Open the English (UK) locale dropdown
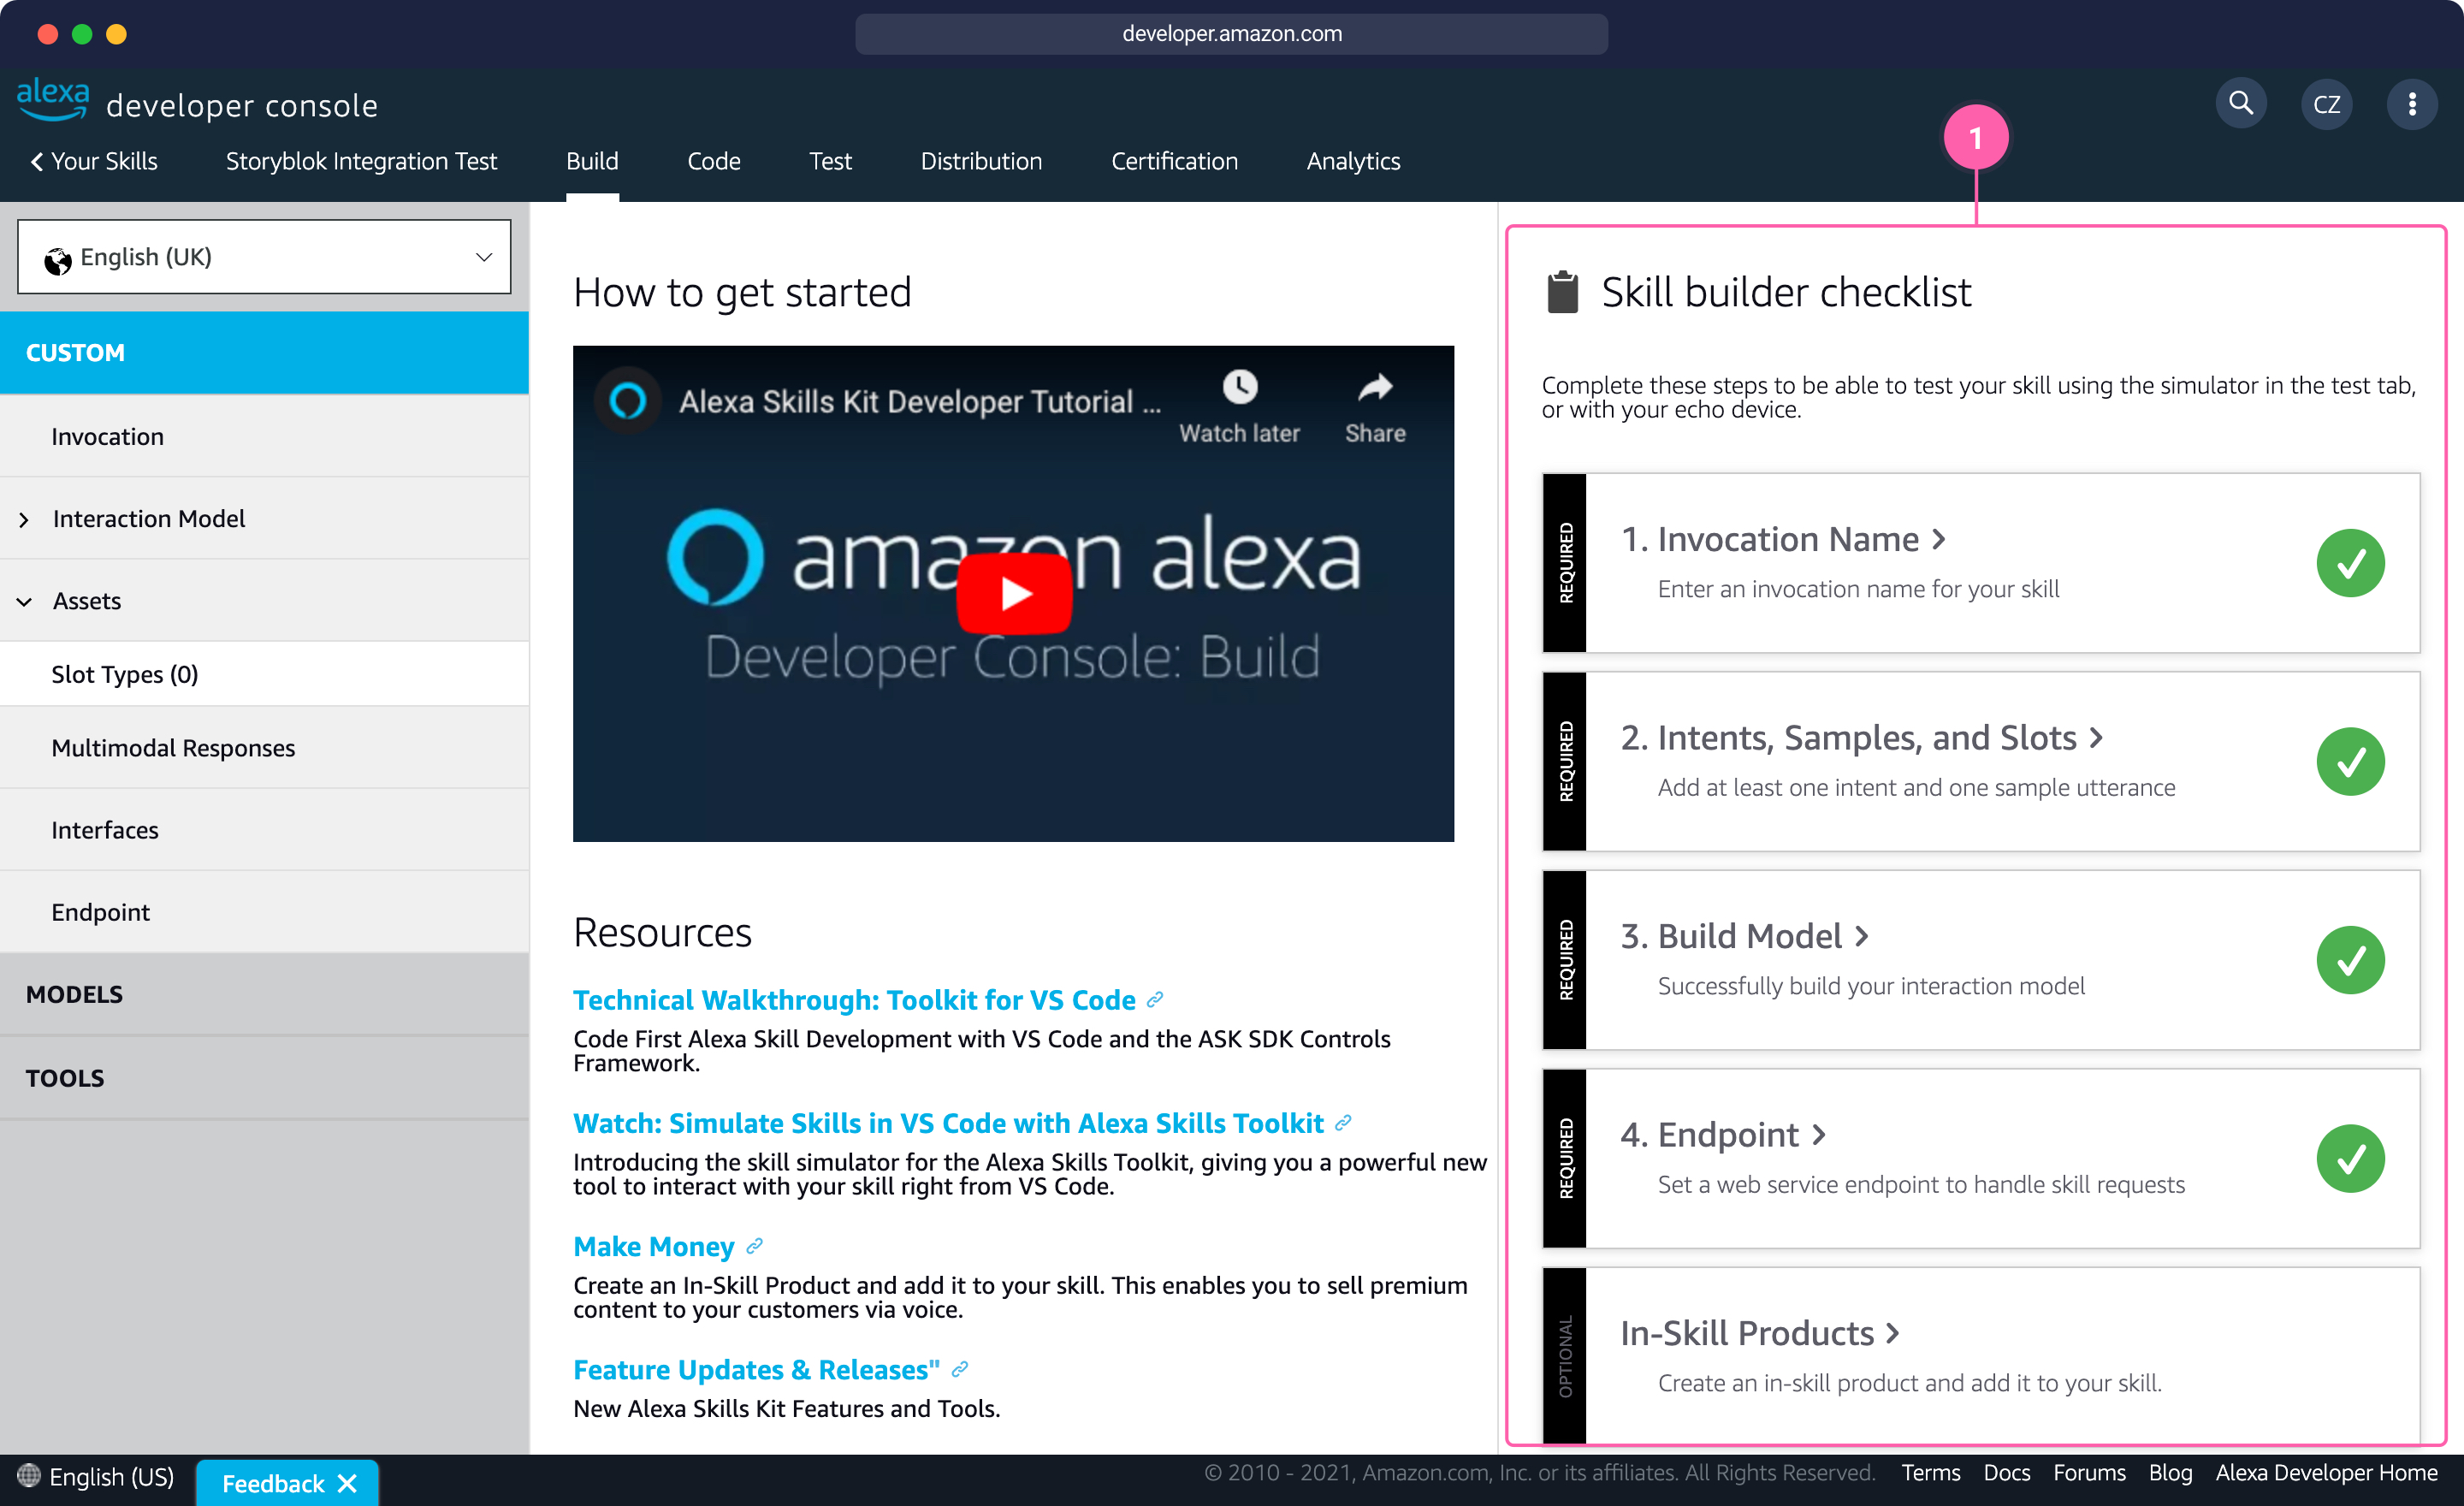The width and height of the screenshot is (2464, 1506). (264, 257)
